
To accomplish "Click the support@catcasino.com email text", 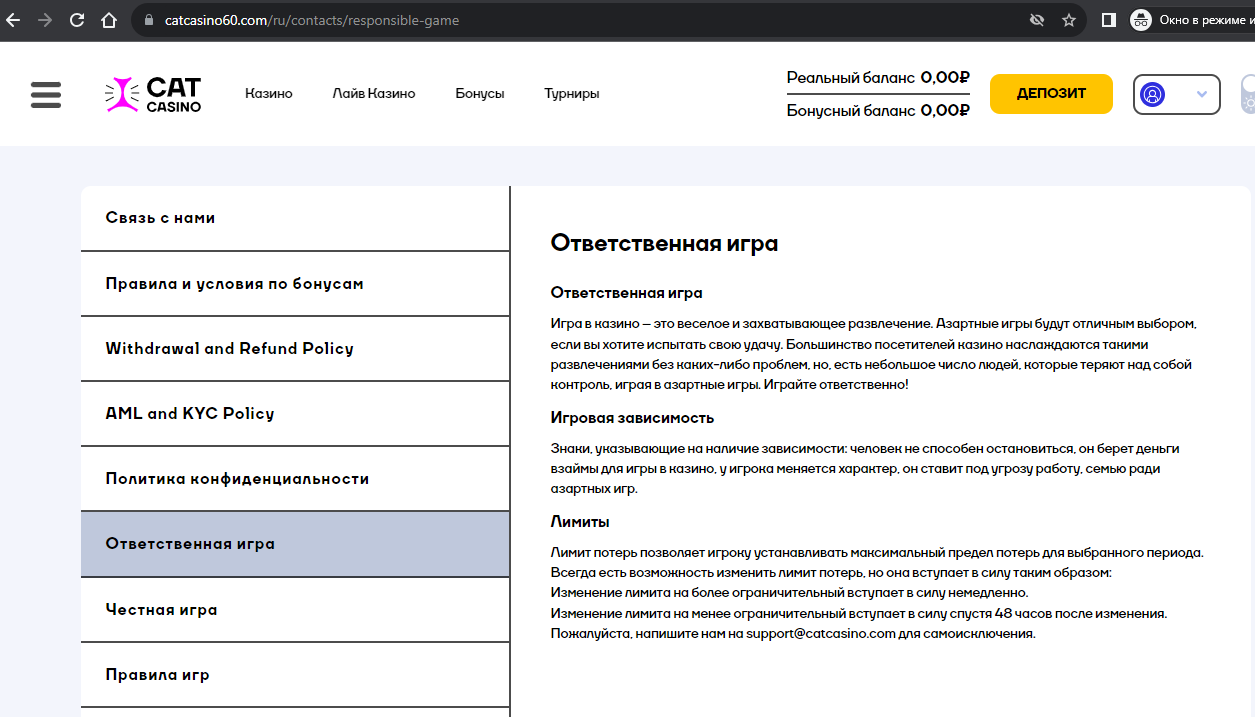I will 820,634.
